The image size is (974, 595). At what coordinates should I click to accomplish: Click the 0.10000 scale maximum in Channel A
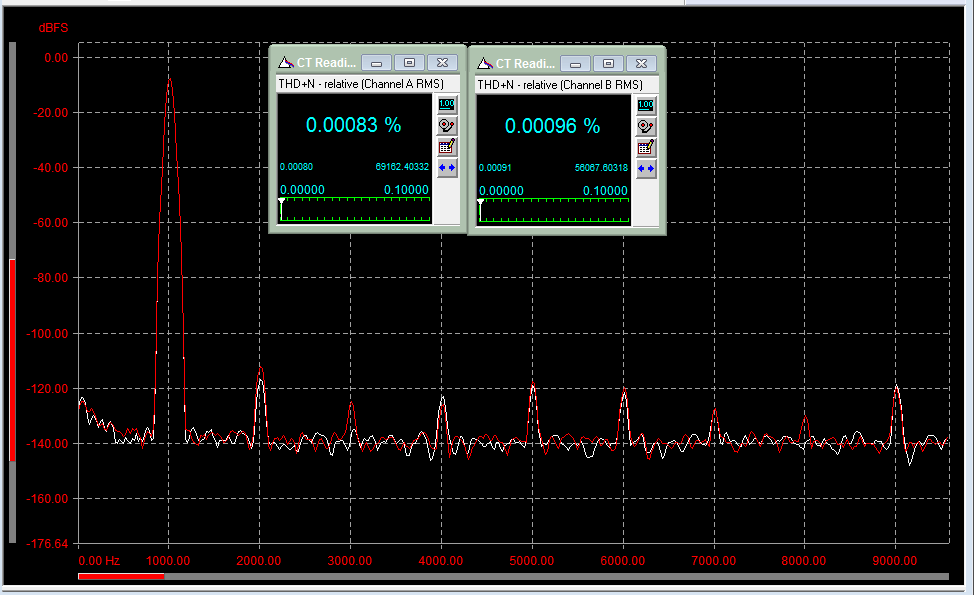(x=406, y=189)
